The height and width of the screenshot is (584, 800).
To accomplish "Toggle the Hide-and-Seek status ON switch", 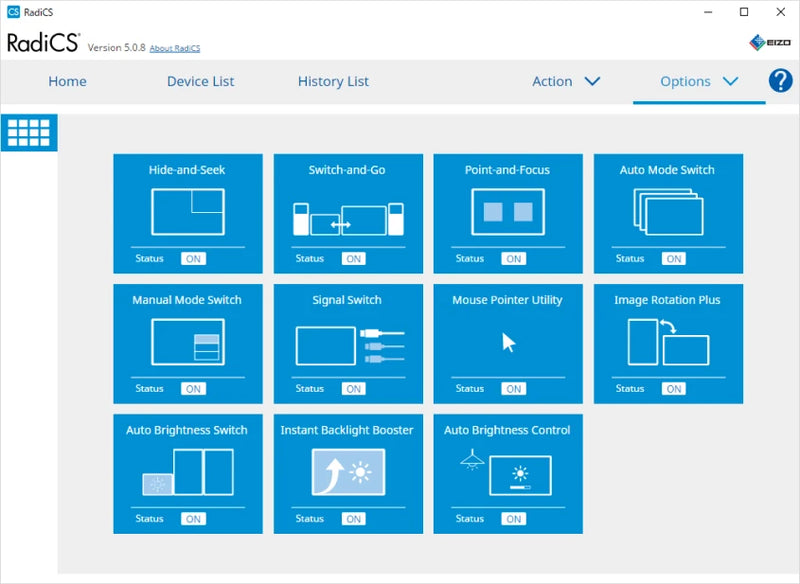I will coord(193,259).
